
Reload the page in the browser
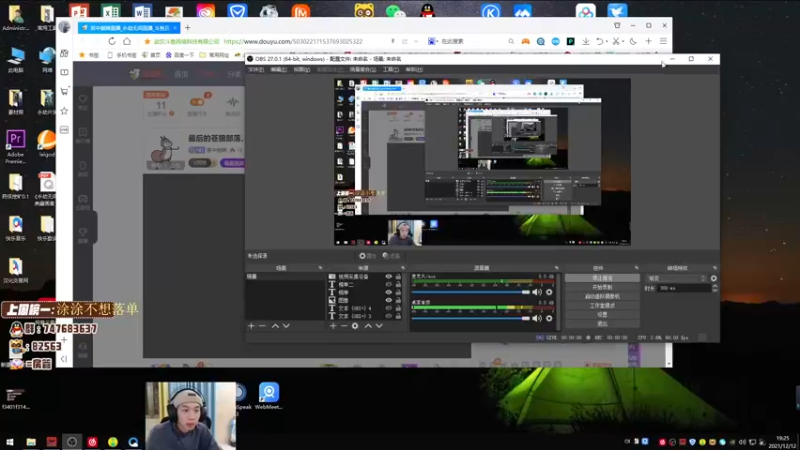click(x=112, y=41)
